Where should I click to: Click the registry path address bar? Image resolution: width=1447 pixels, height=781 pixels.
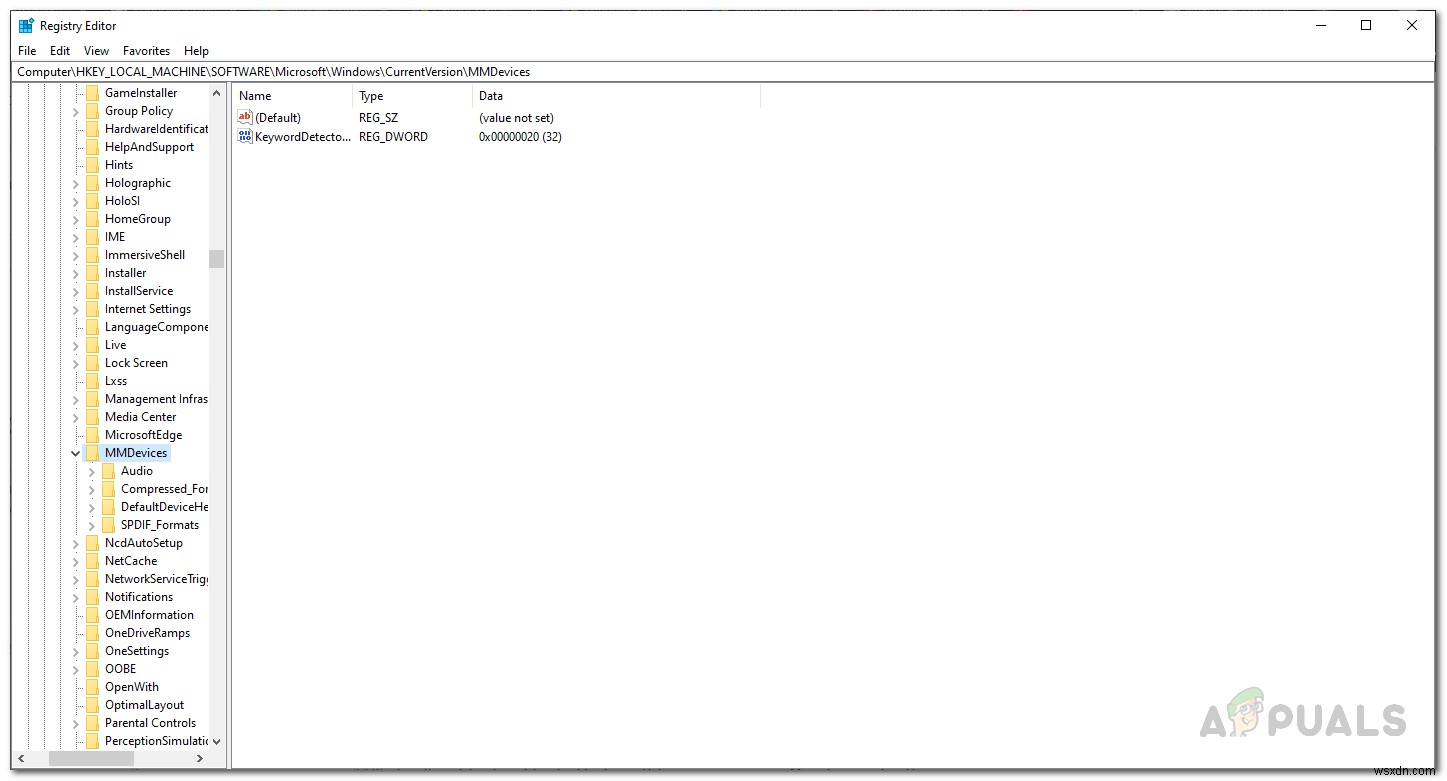click(x=400, y=71)
